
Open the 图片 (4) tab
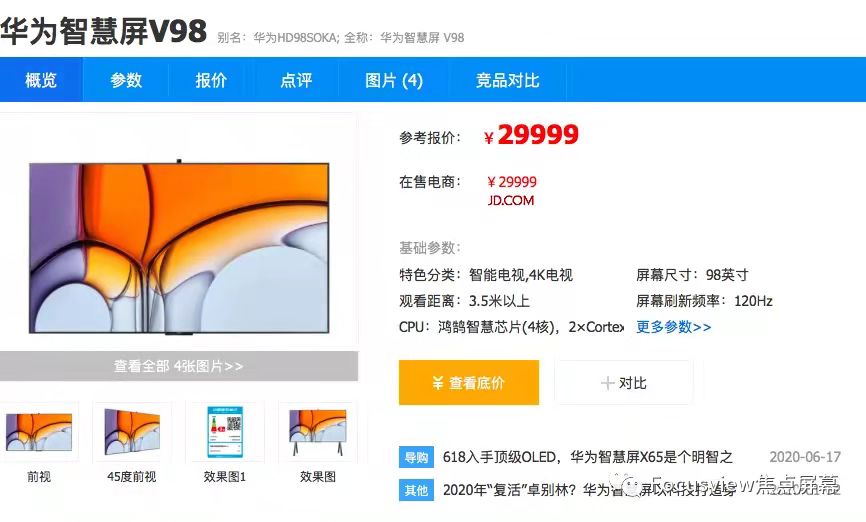click(394, 80)
